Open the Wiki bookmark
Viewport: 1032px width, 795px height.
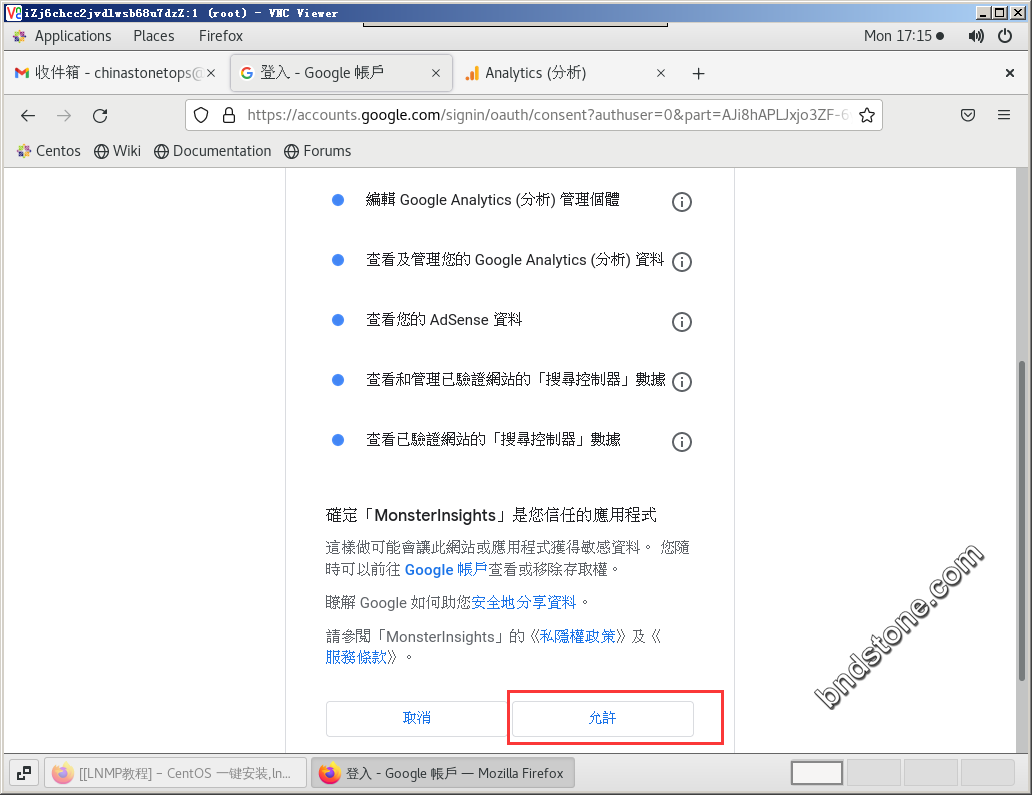pos(117,151)
